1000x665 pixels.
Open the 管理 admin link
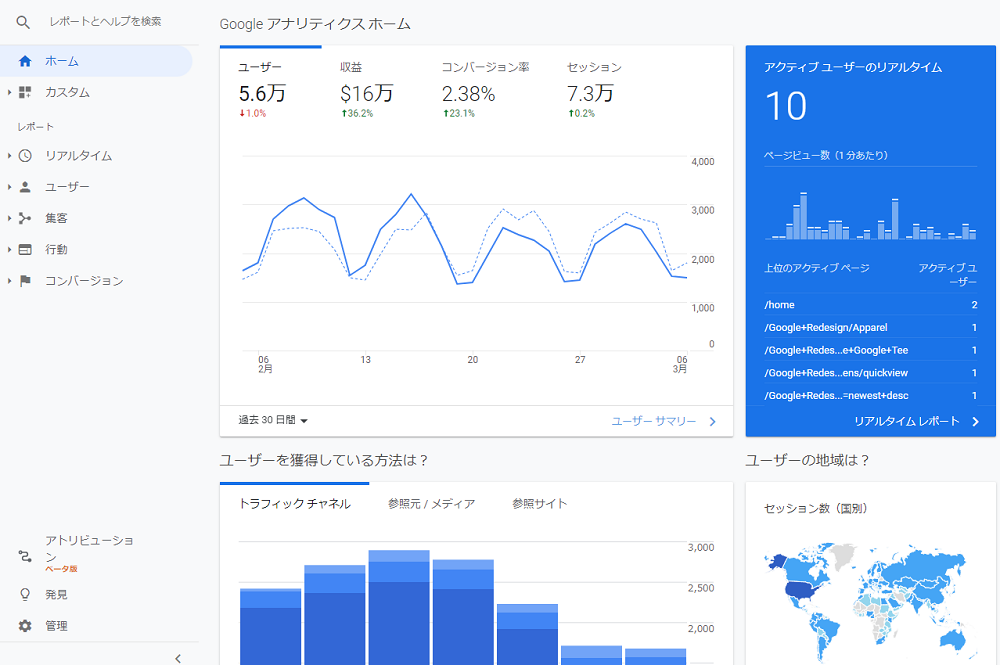click(x=56, y=625)
